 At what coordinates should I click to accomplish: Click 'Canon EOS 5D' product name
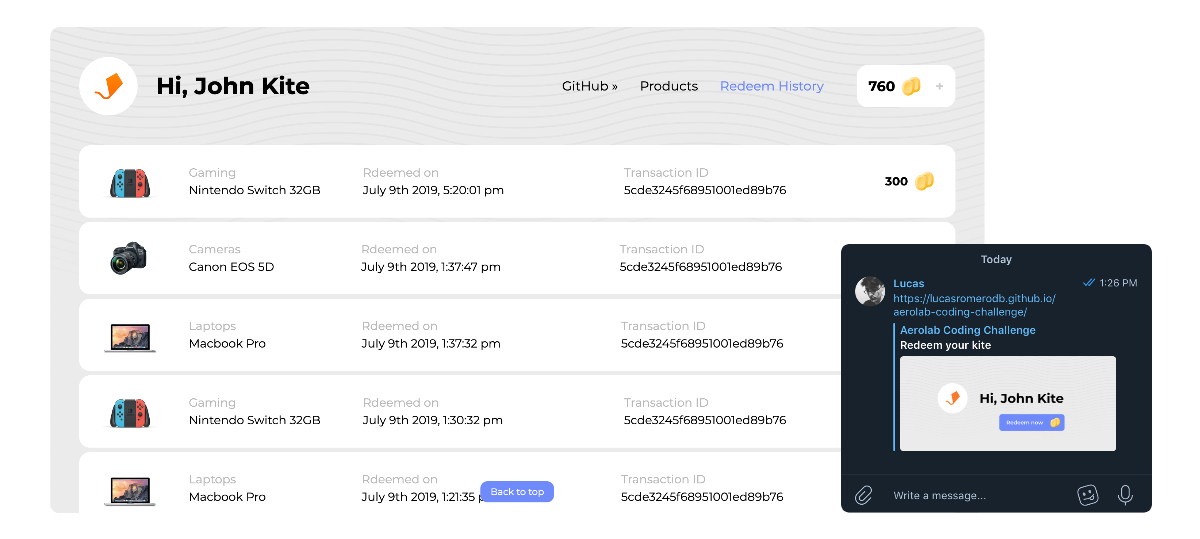pyautogui.click(x=231, y=267)
